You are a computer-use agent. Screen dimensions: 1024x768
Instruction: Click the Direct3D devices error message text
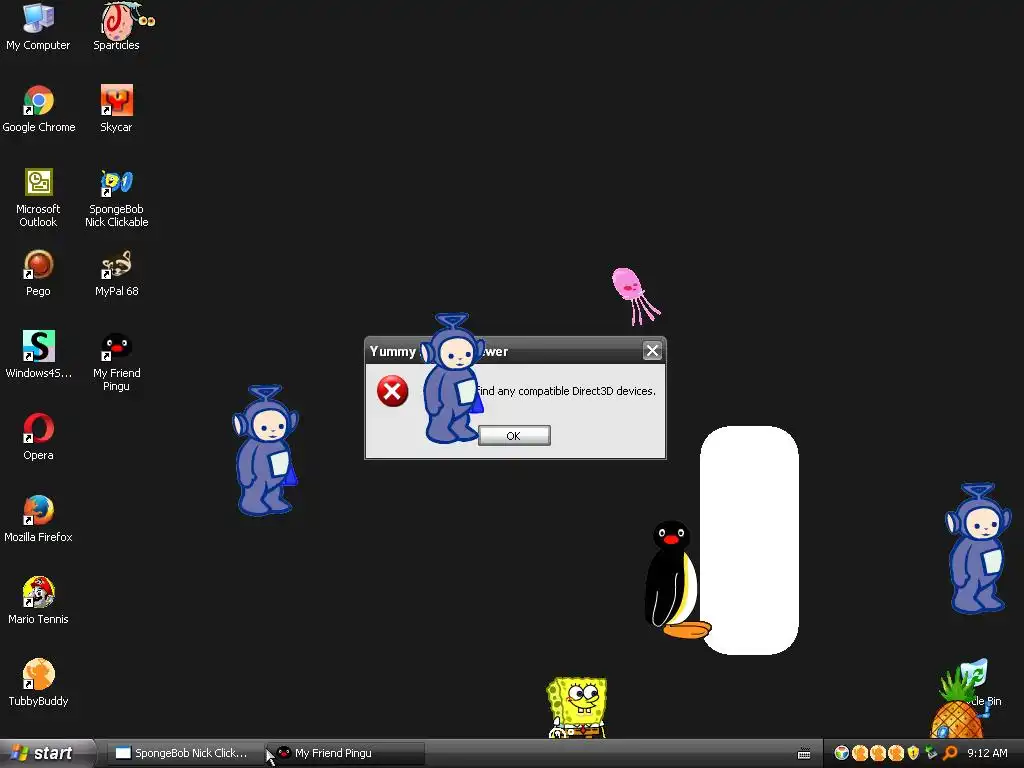pyautogui.click(x=566, y=391)
